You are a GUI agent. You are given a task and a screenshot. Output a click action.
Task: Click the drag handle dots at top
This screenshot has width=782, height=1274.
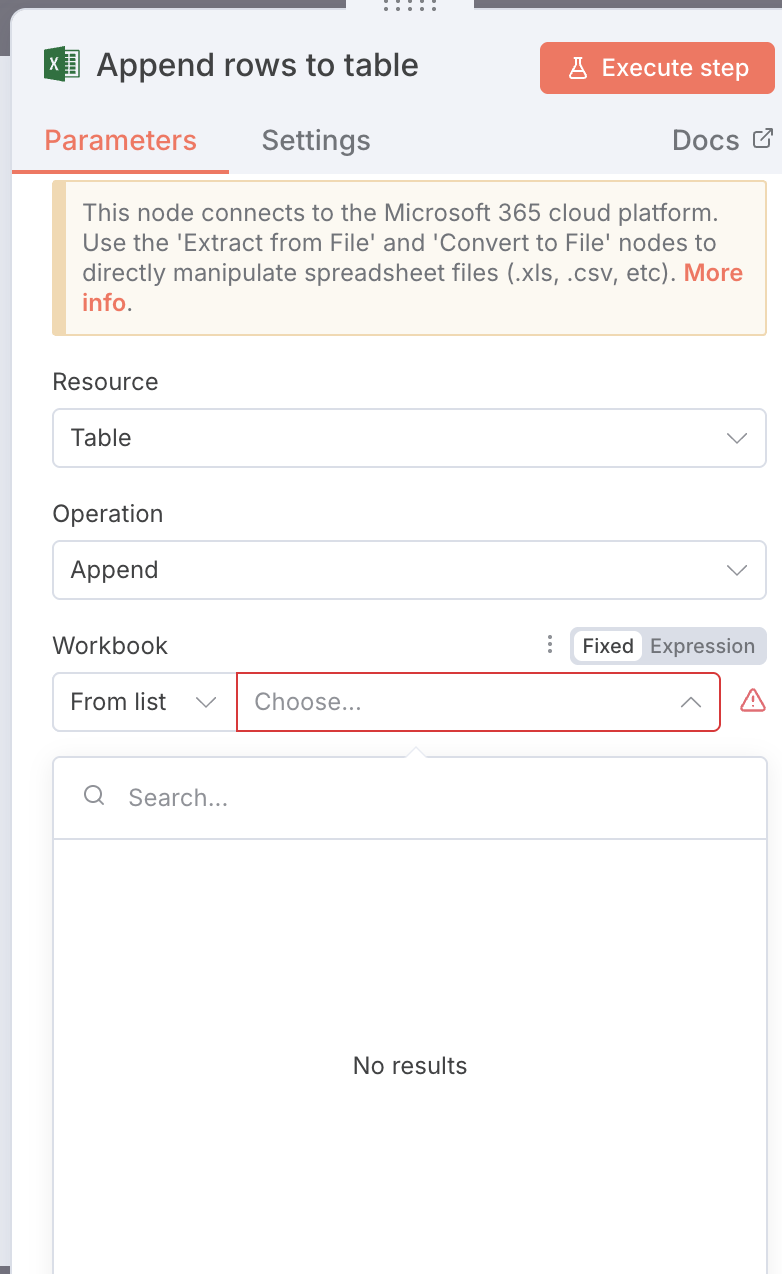(x=410, y=6)
